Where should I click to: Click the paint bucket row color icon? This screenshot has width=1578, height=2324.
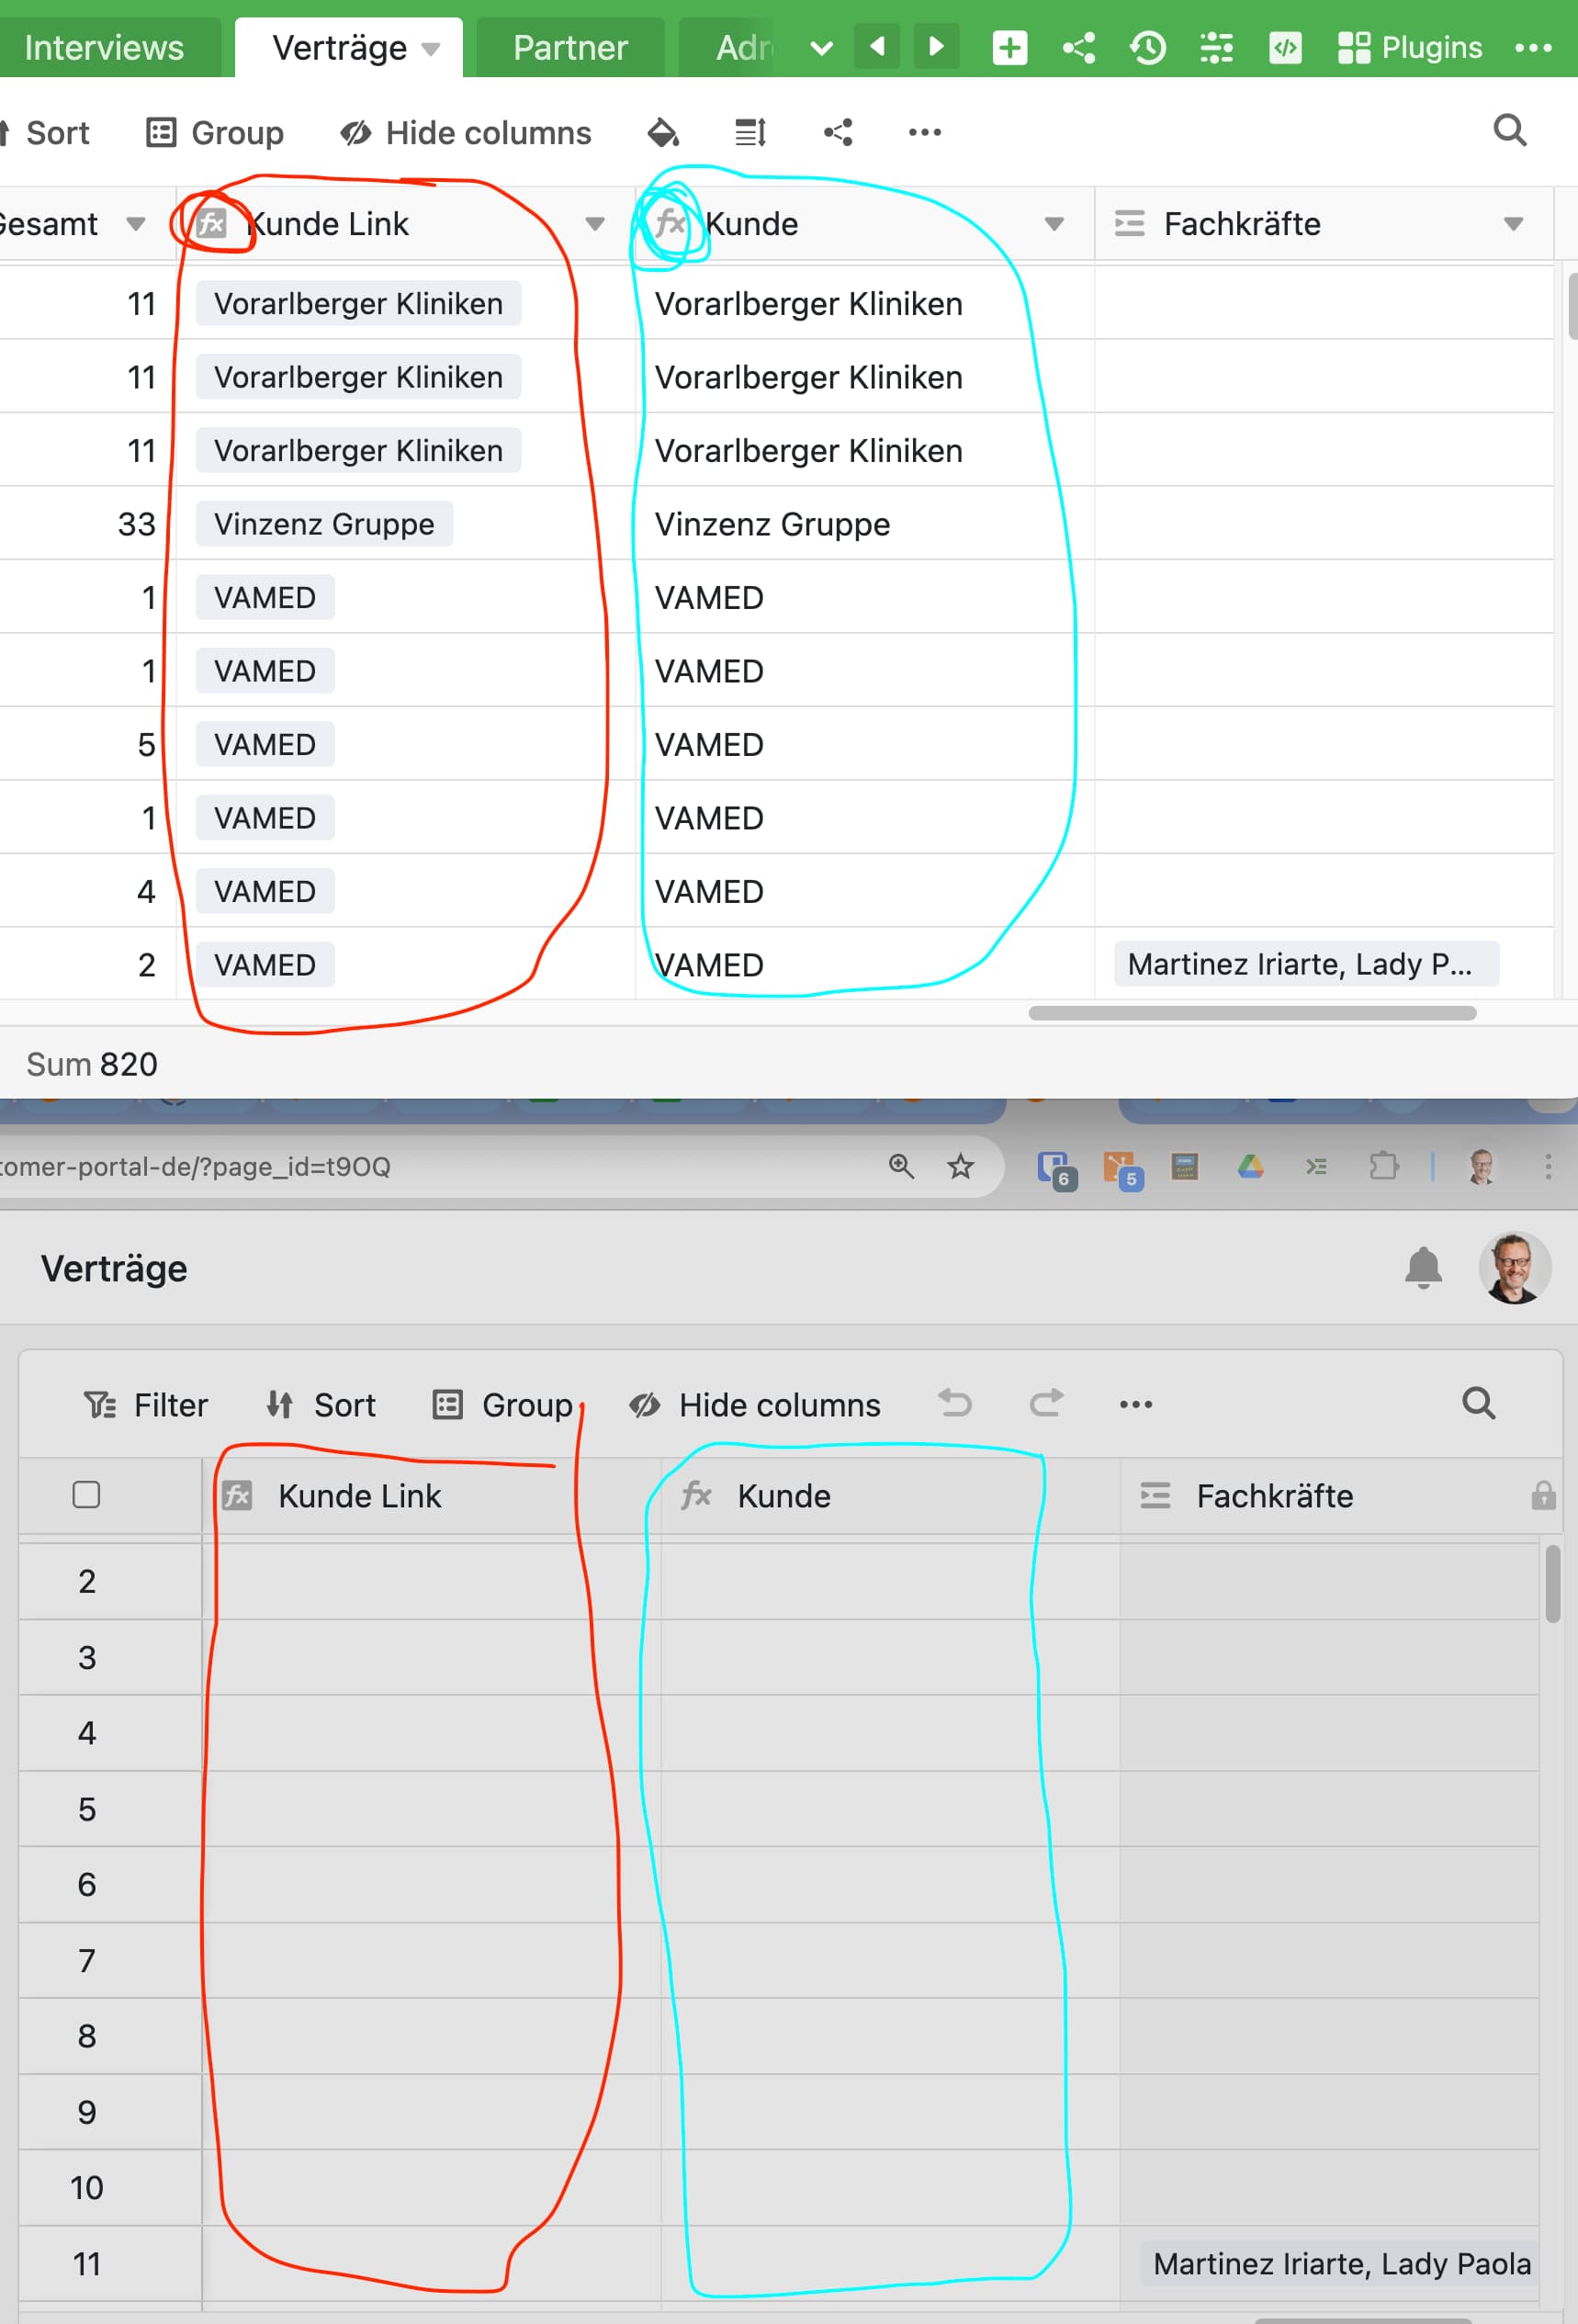(662, 132)
